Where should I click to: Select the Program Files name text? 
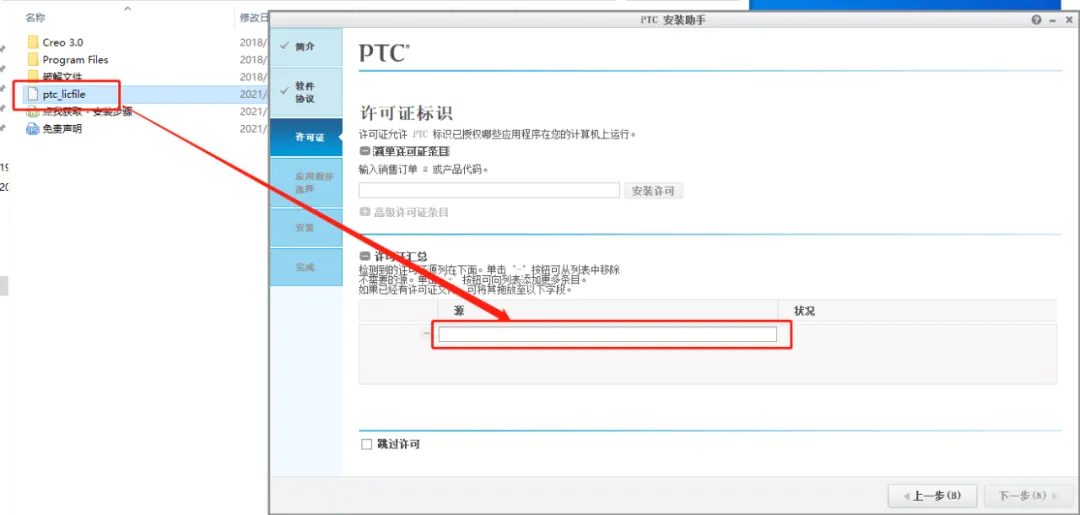(x=75, y=59)
